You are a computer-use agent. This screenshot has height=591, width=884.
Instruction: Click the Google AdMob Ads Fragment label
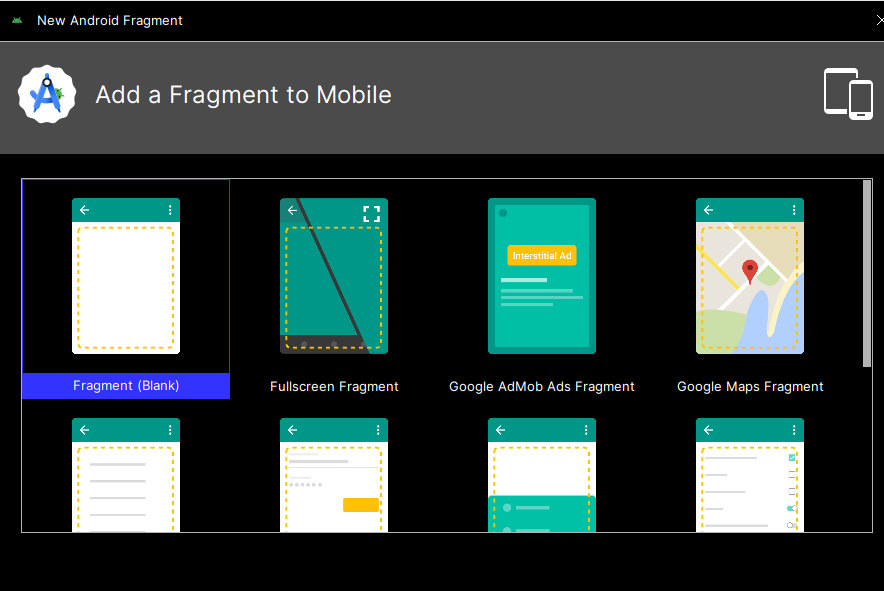(542, 386)
